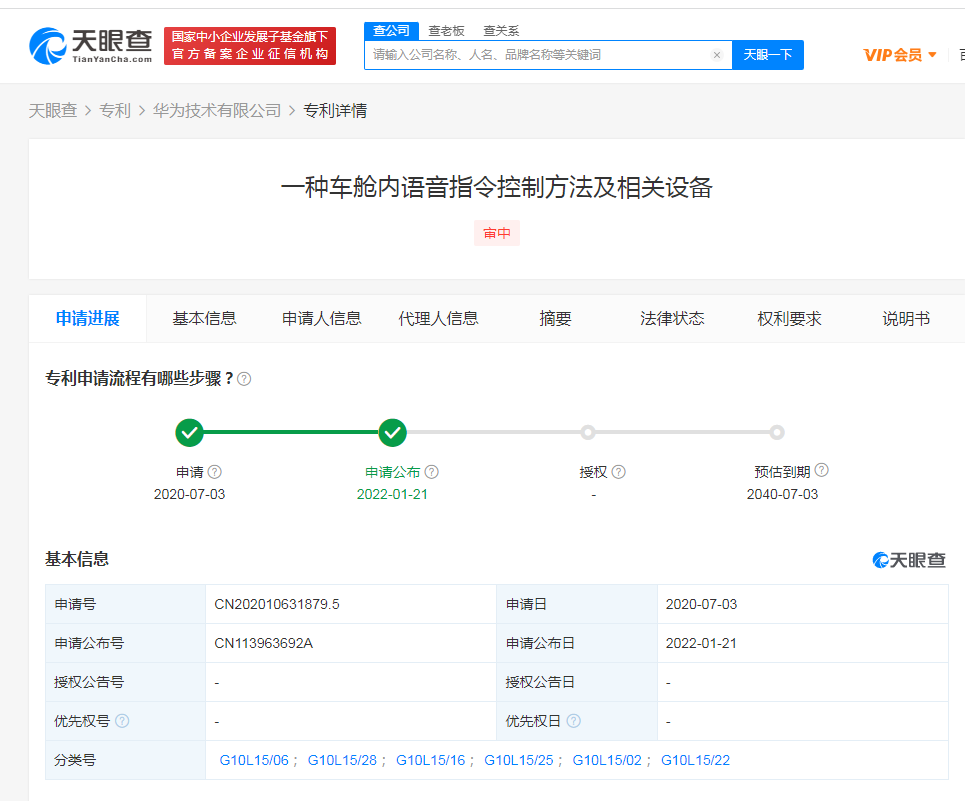This screenshot has width=965, height=801.
Task: Click green date 2022-01-21 under 申请公布
Action: (x=392, y=495)
